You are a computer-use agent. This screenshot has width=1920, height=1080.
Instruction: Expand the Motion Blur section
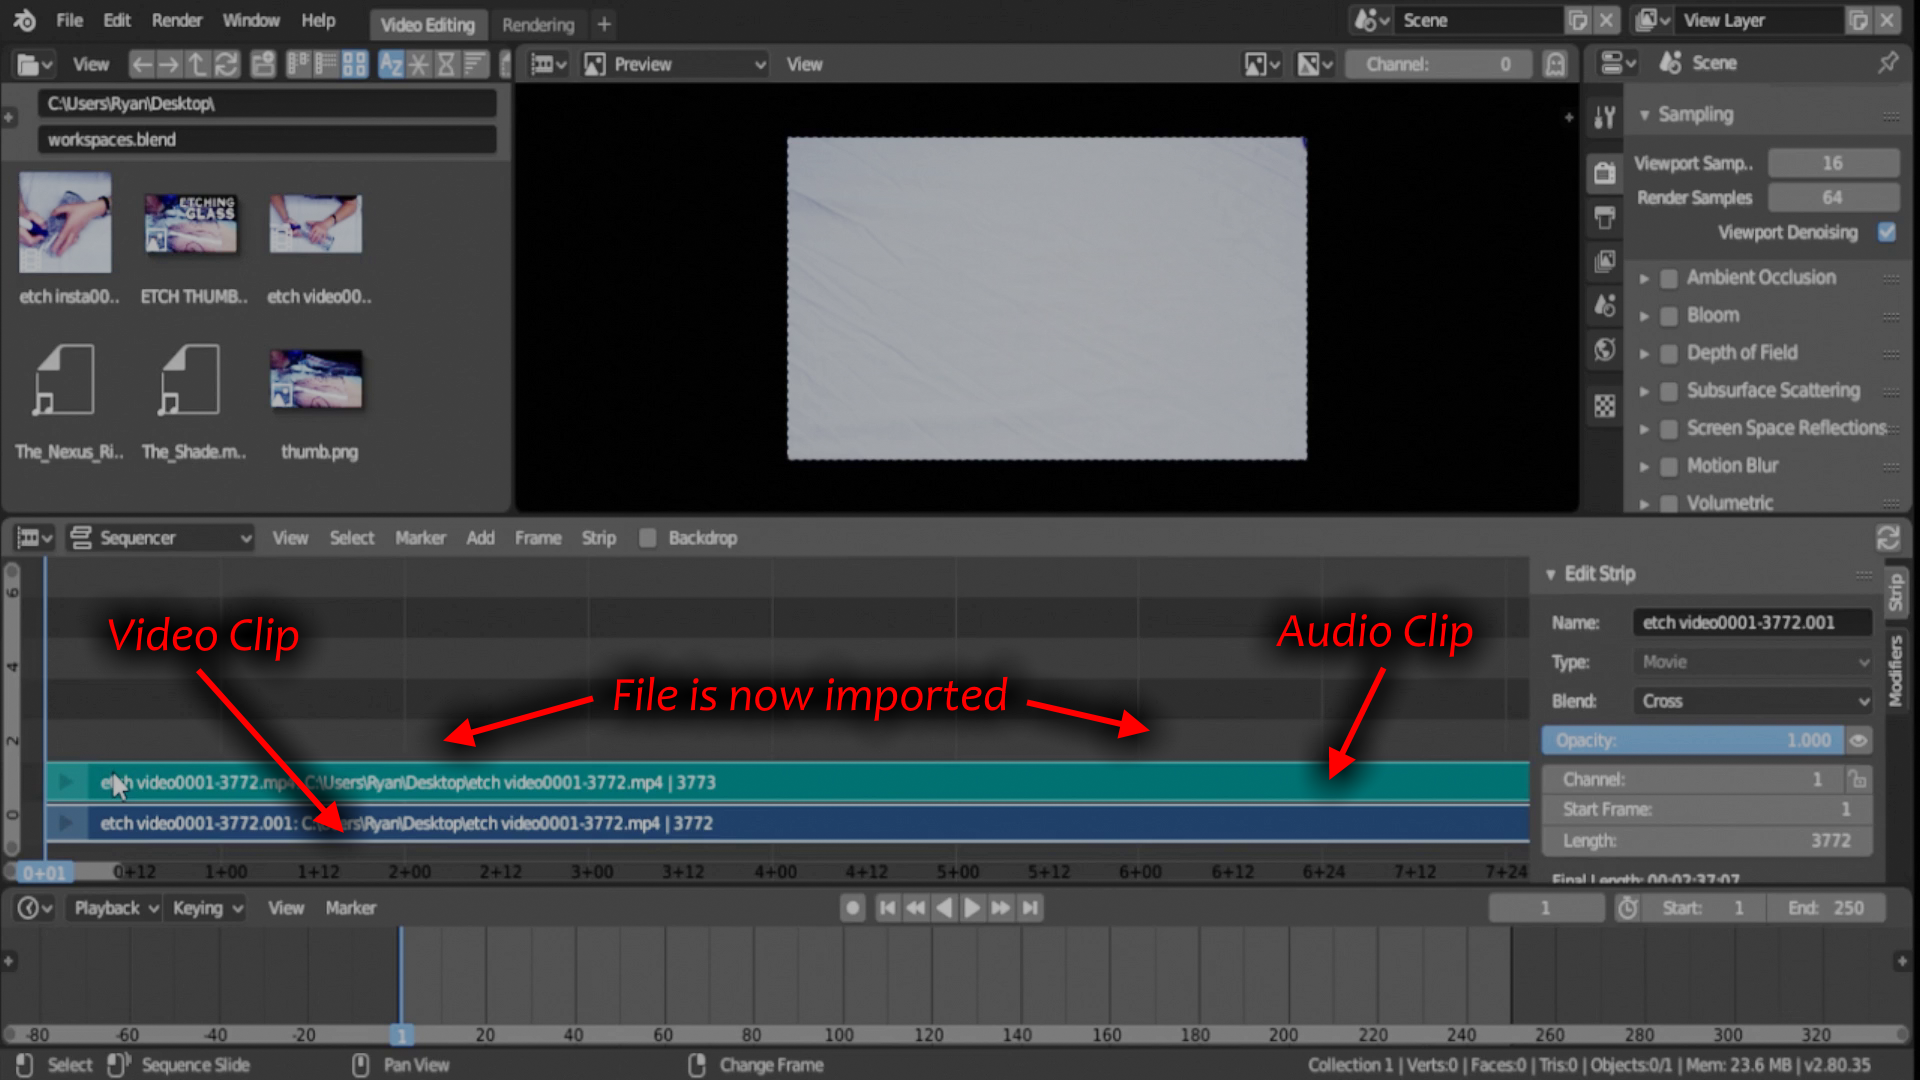pos(1646,465)
